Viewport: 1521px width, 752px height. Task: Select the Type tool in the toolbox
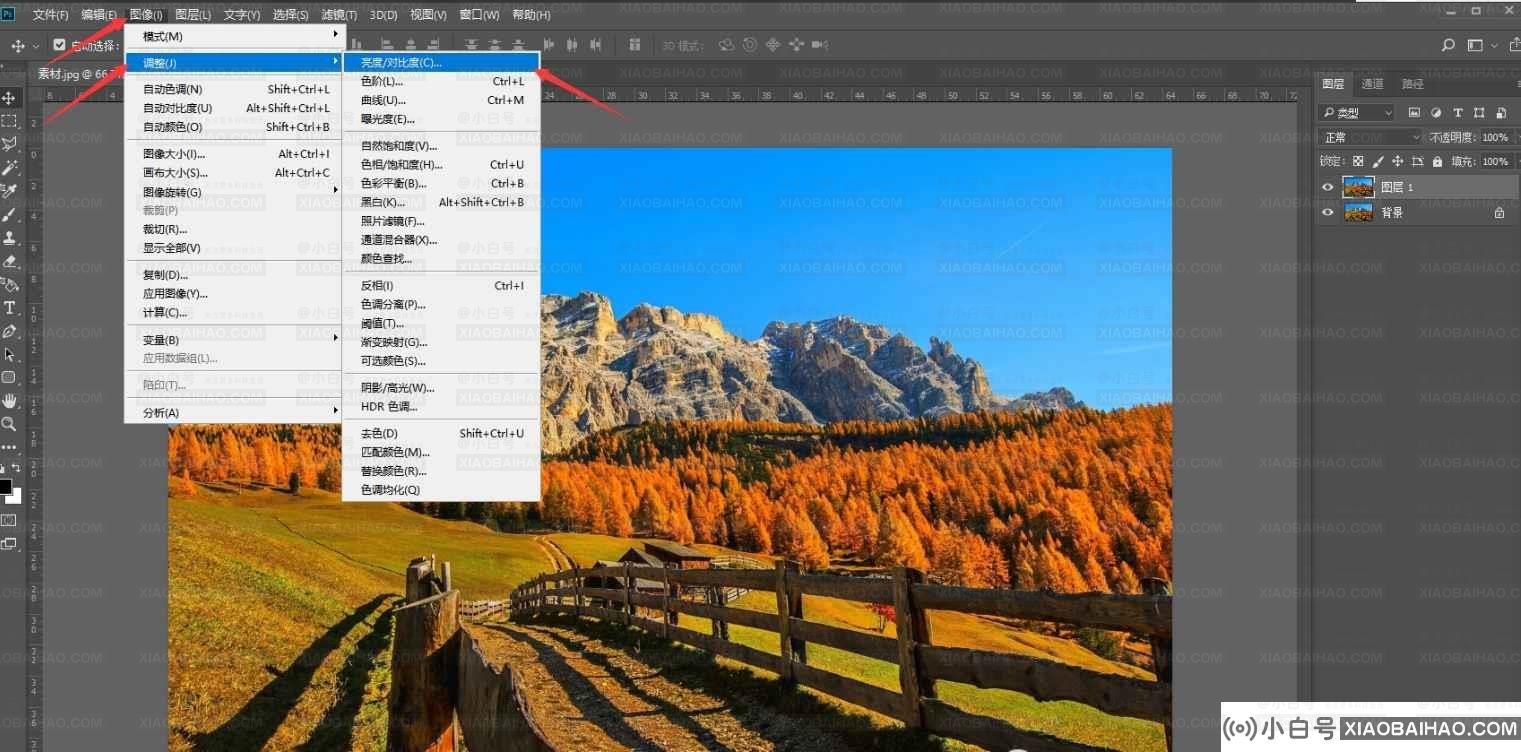[9, 308]
